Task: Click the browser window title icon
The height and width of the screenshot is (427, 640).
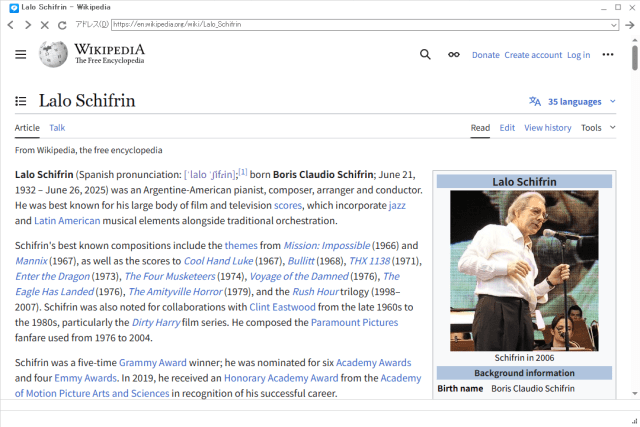Action: click(14, 7)
